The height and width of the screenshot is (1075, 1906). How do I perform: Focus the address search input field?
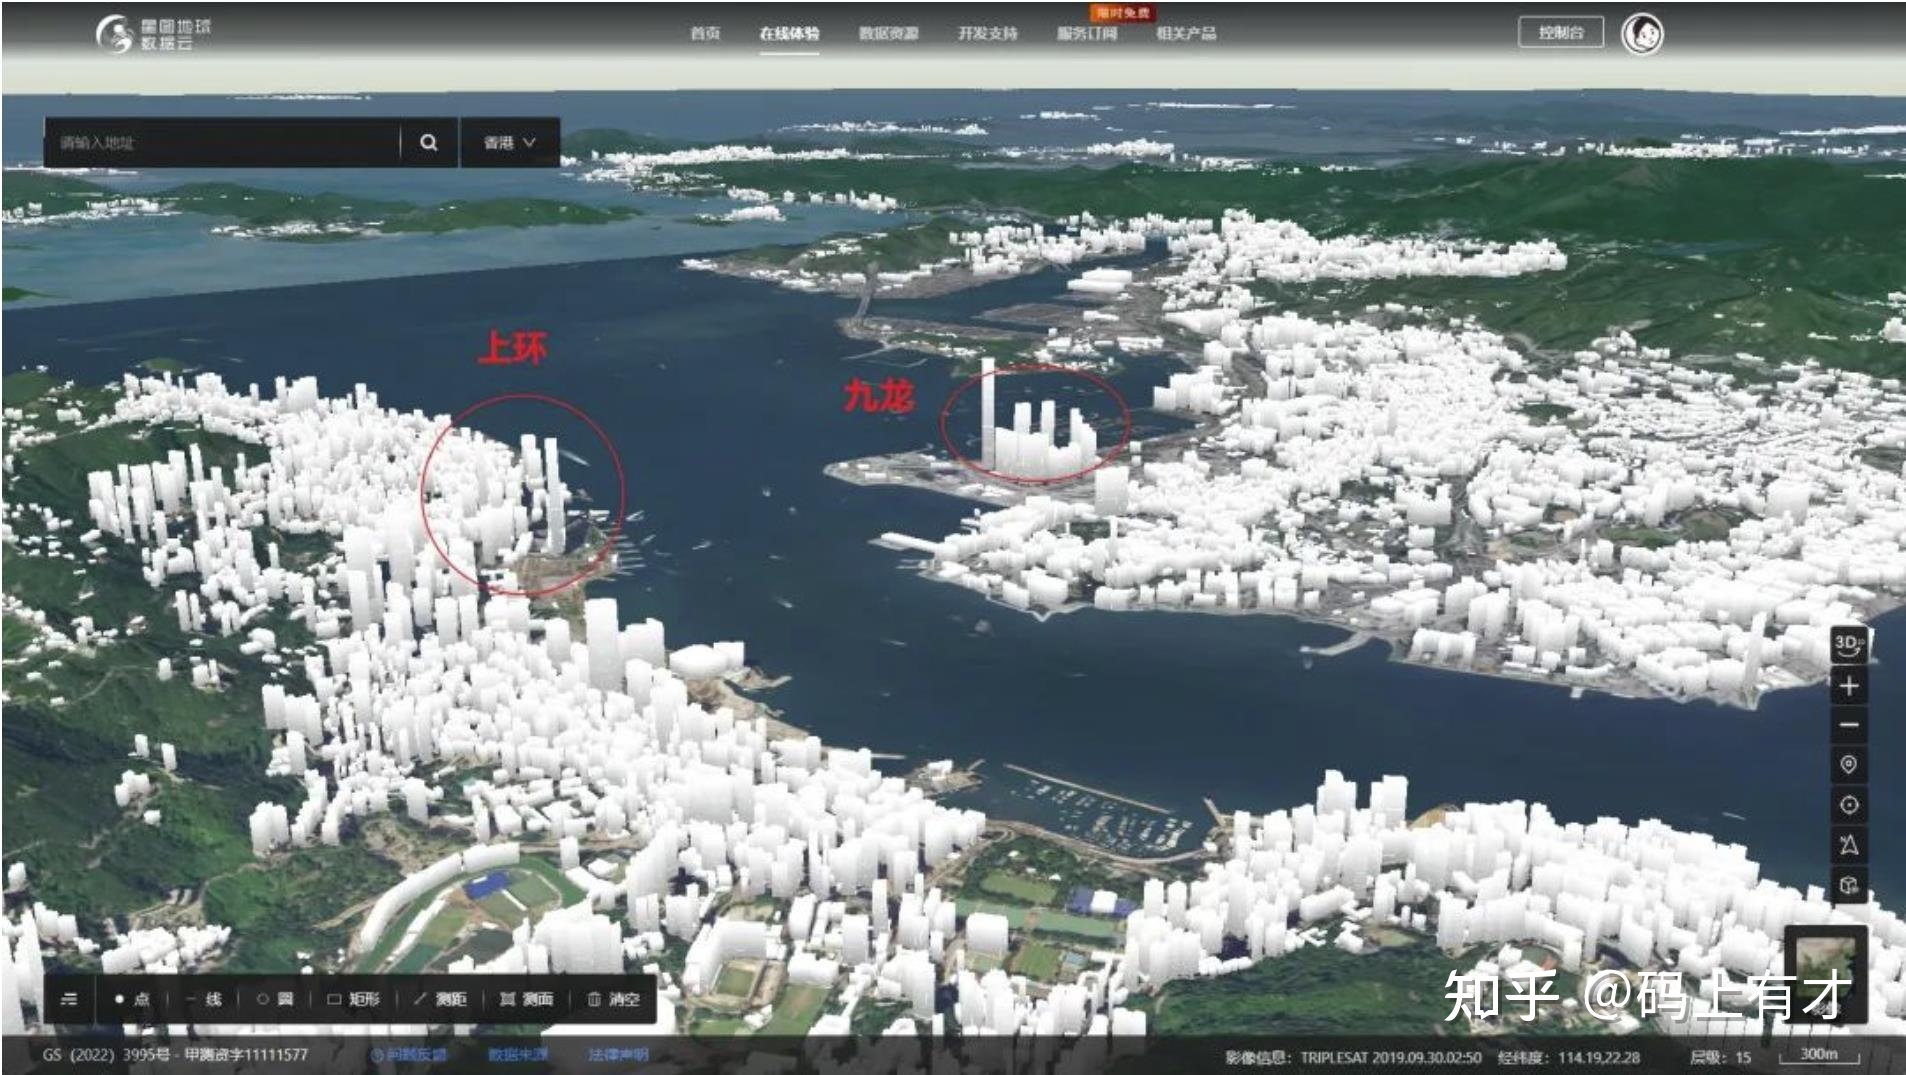[222, 142]
